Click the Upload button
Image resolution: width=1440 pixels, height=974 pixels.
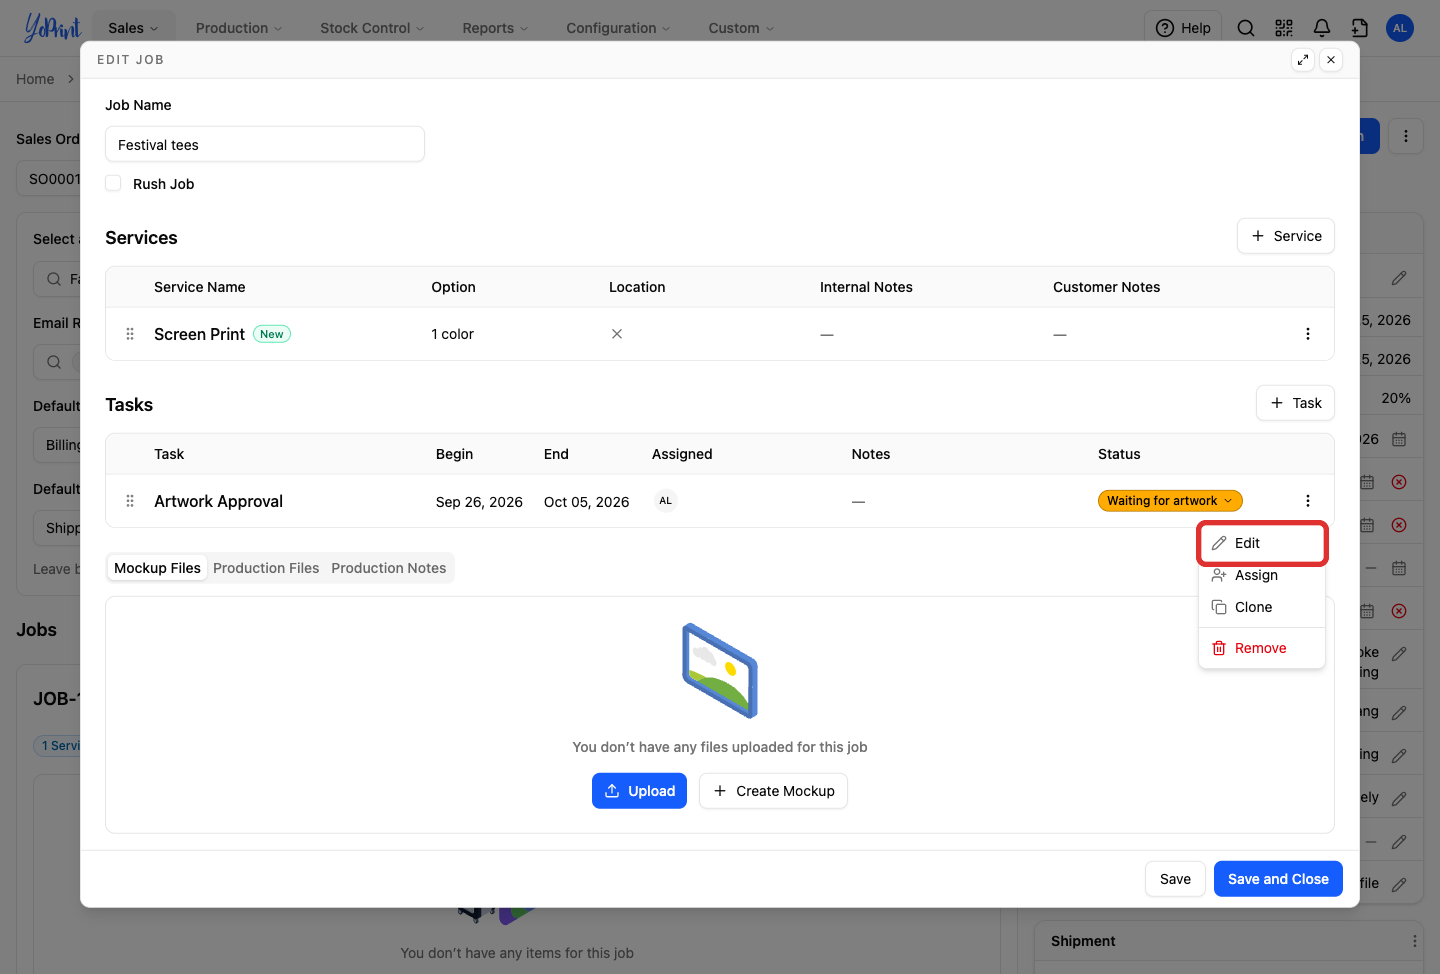[639, 791]
